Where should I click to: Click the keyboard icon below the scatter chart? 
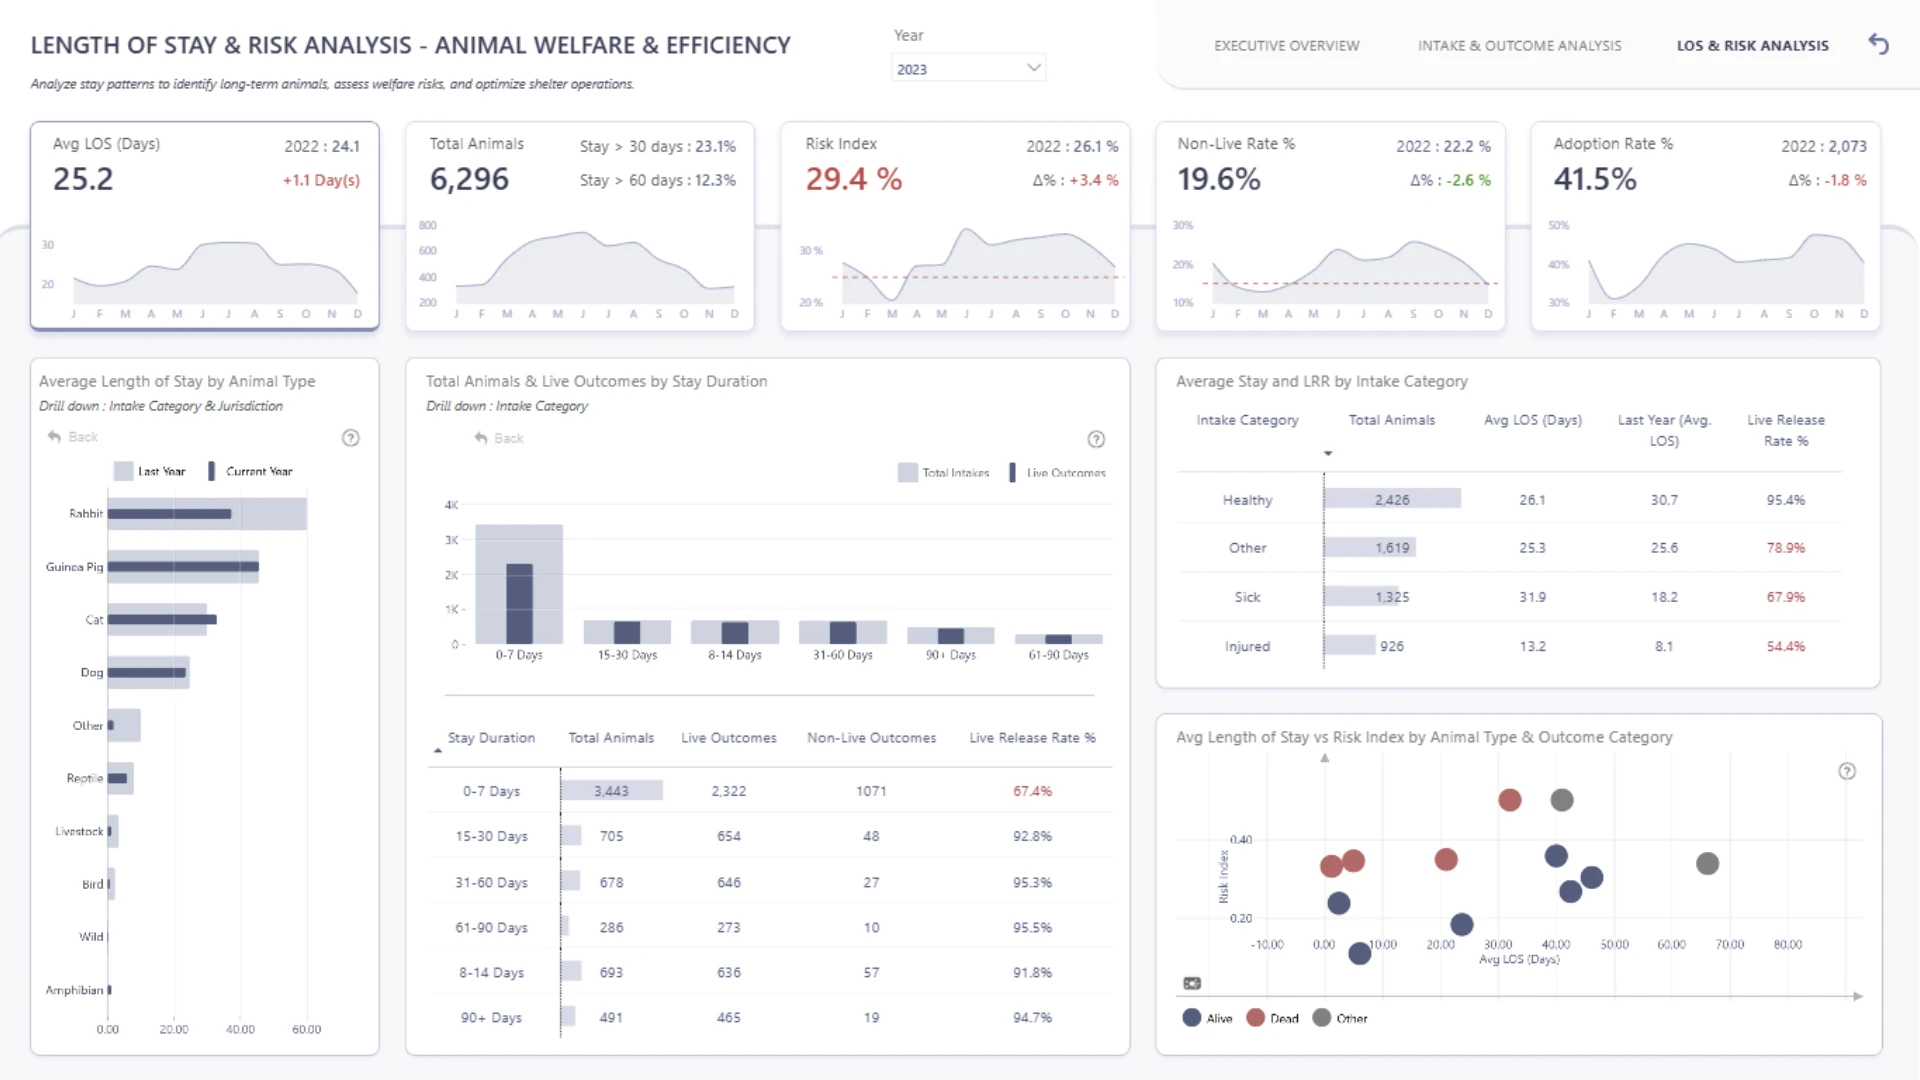[1192, 983]
